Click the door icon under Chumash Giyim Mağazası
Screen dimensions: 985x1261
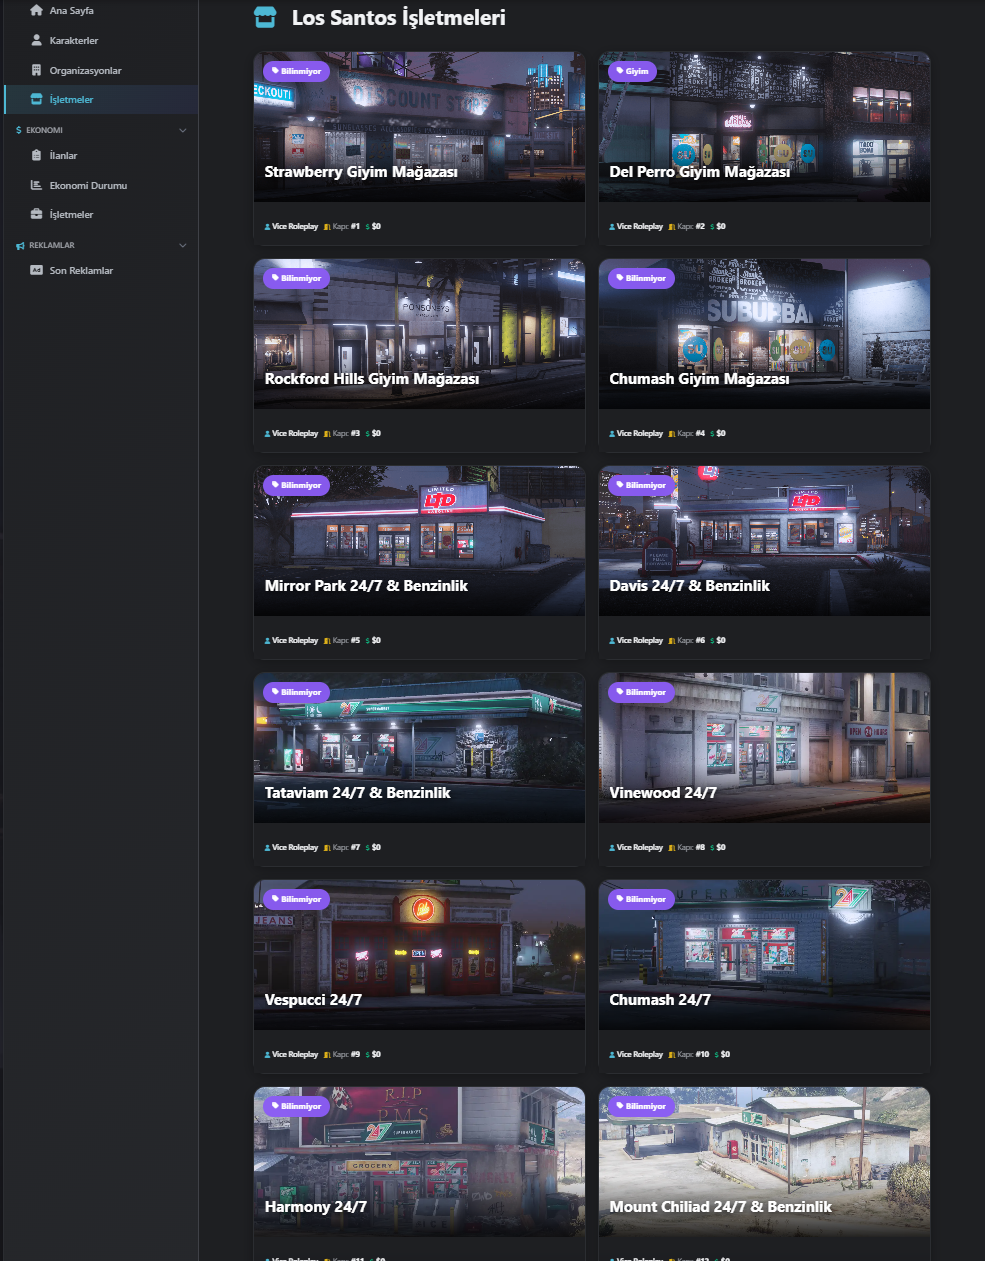[672, 434]
